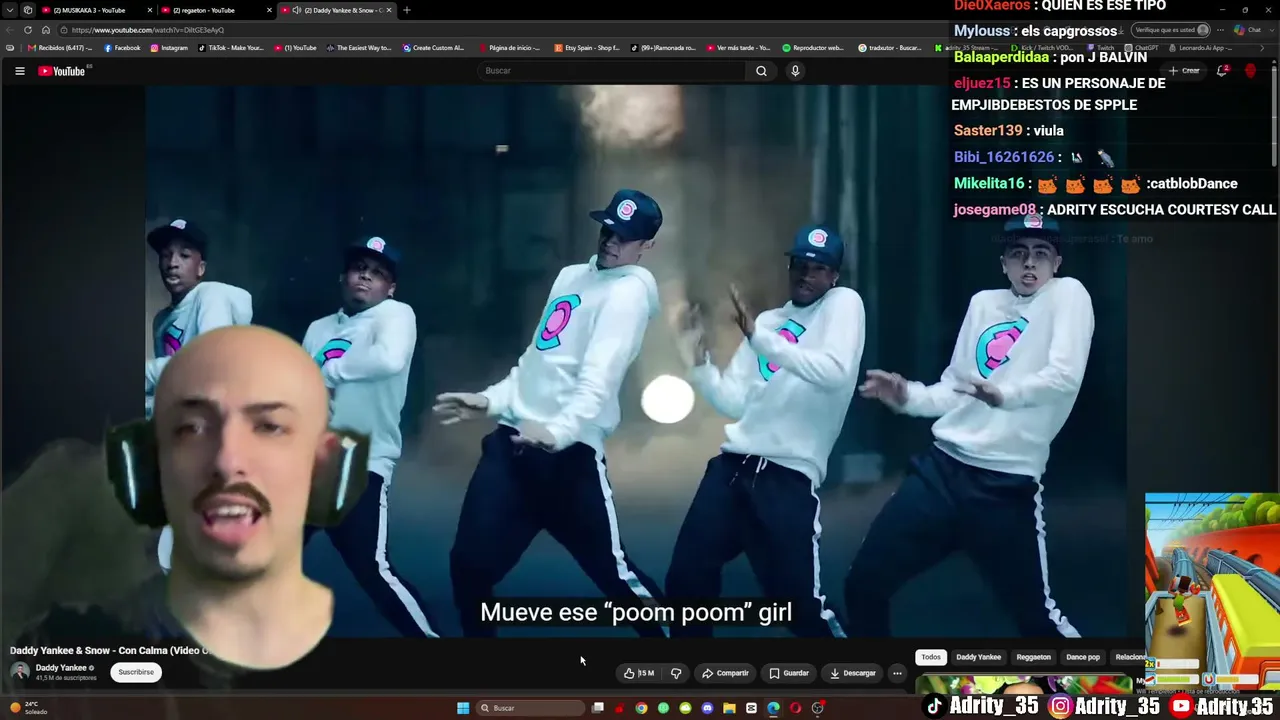Open the TikTok bookmark
The image size is (1280, 720).
231,48
